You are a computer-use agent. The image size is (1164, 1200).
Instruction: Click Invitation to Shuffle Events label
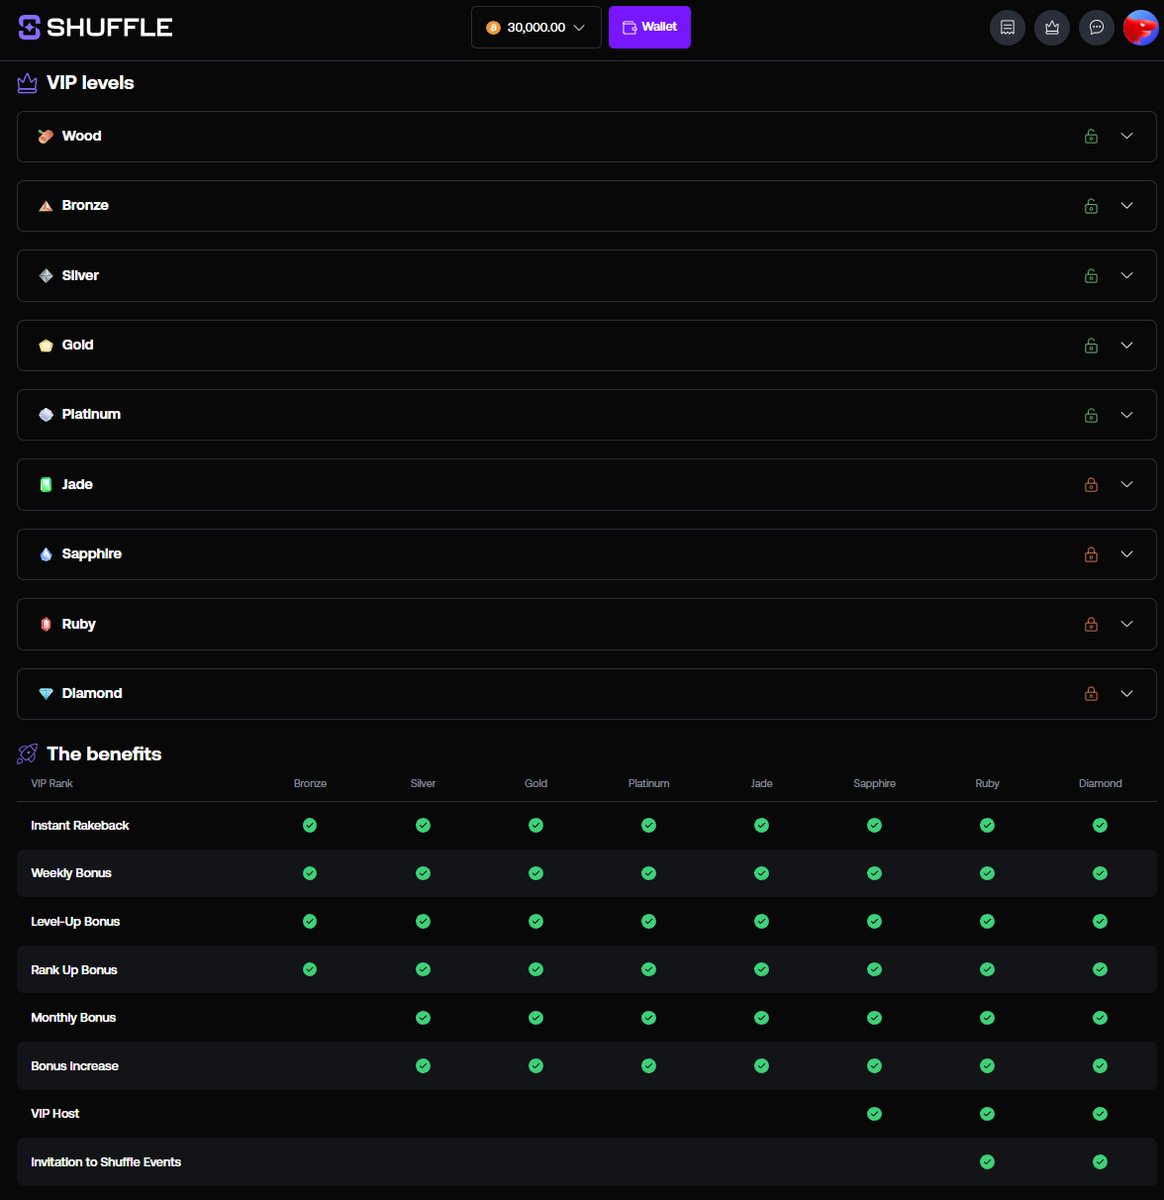106,1162
